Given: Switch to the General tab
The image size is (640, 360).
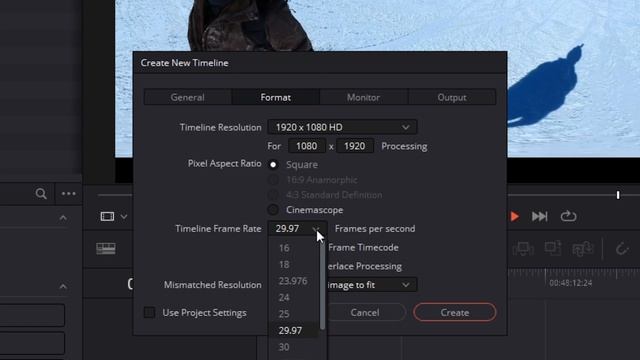Looking at the screenshot, I should pyautogui.click(x=188, y=98).
